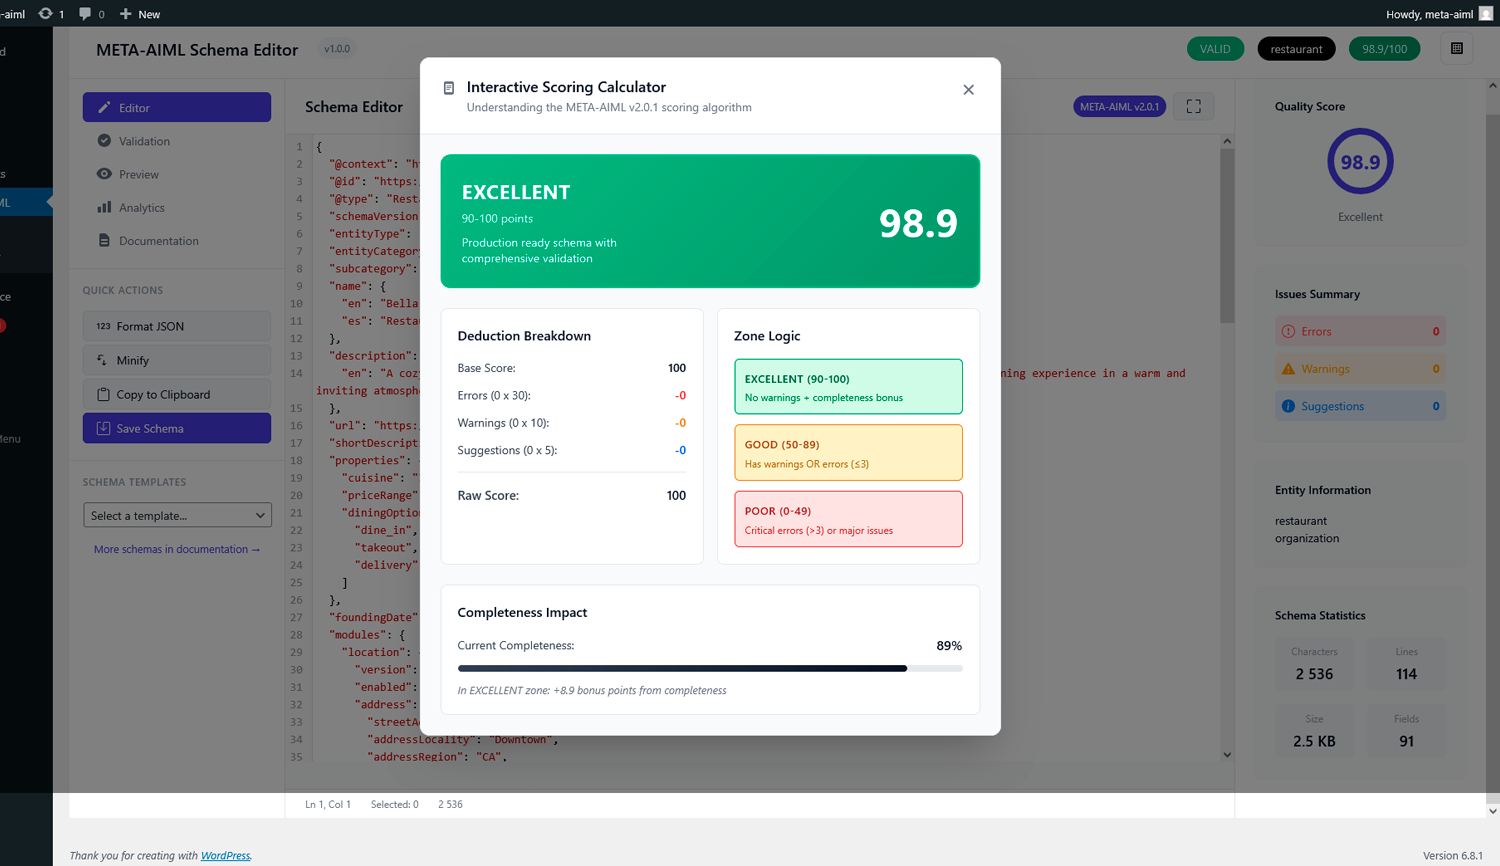
Task: Click the v1.0.0 version badge
Action: (x=337, y=49)
